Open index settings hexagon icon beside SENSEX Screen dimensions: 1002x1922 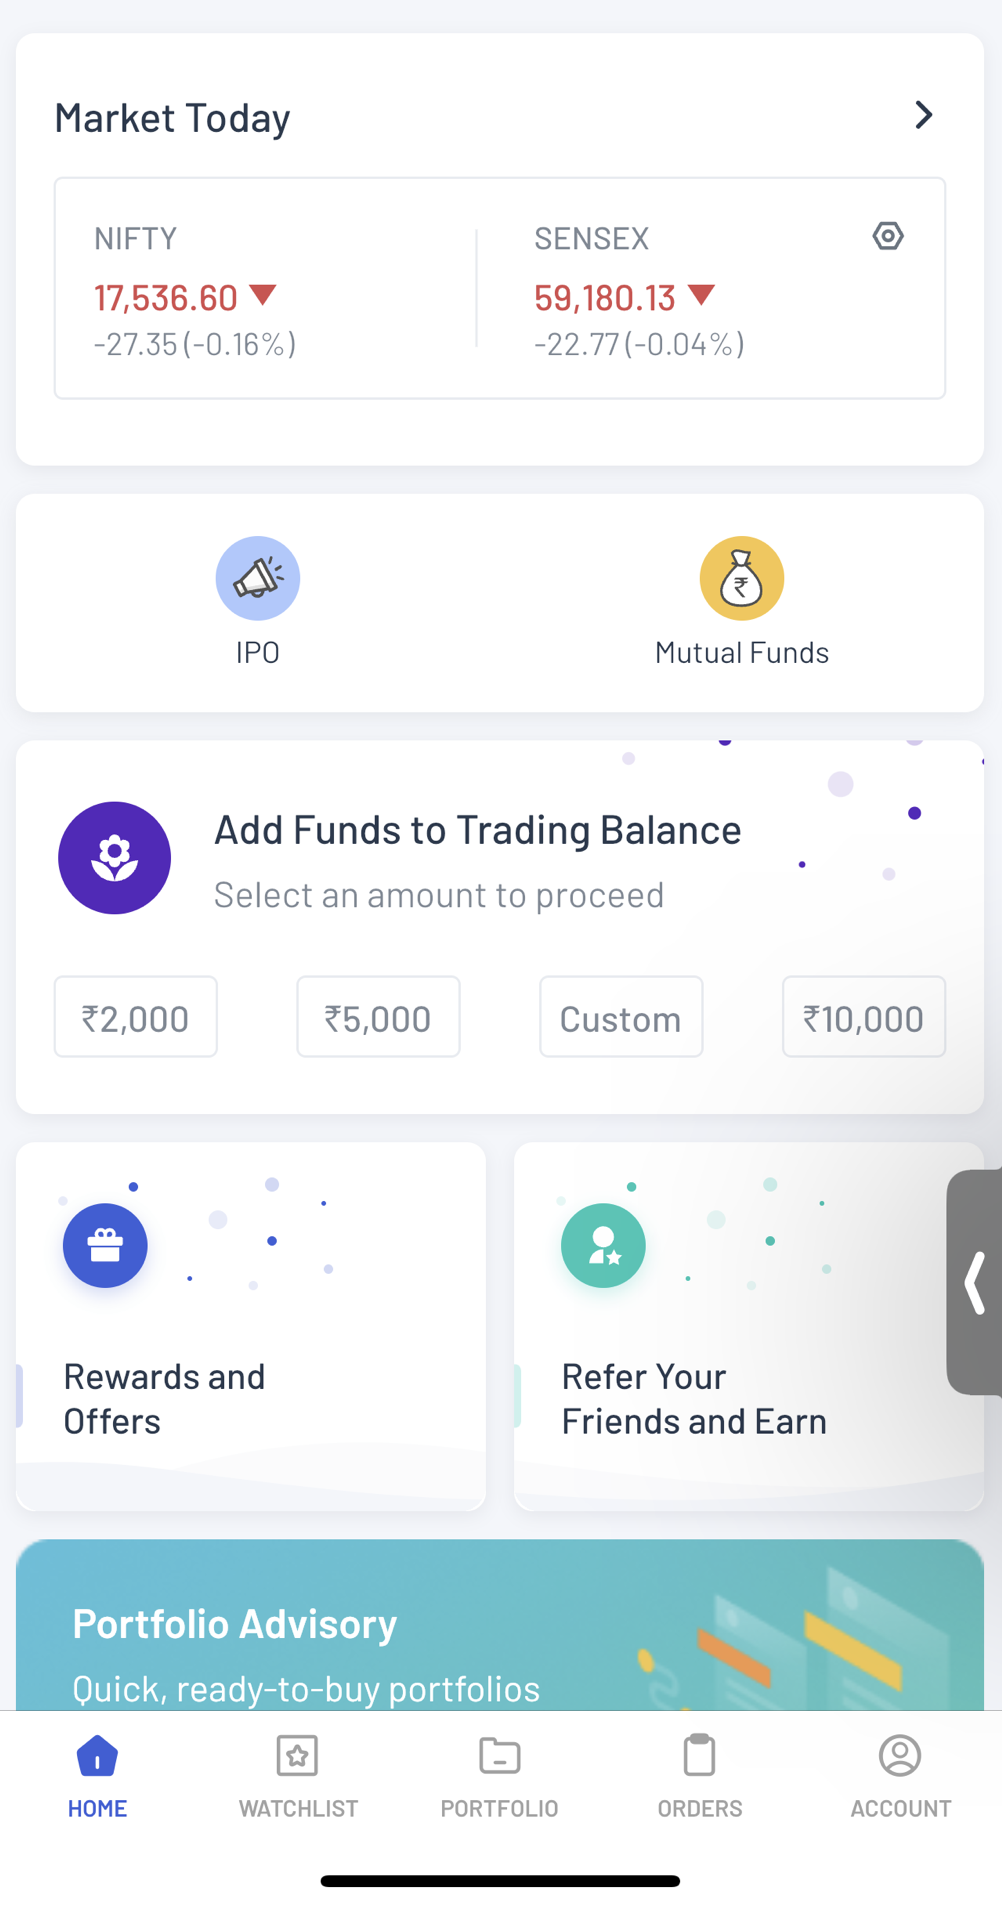coord(887,236)
